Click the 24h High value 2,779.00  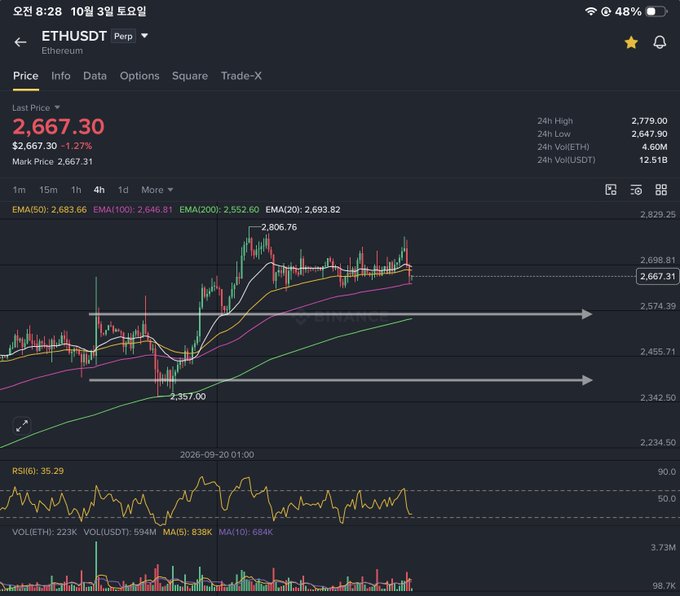649,121
